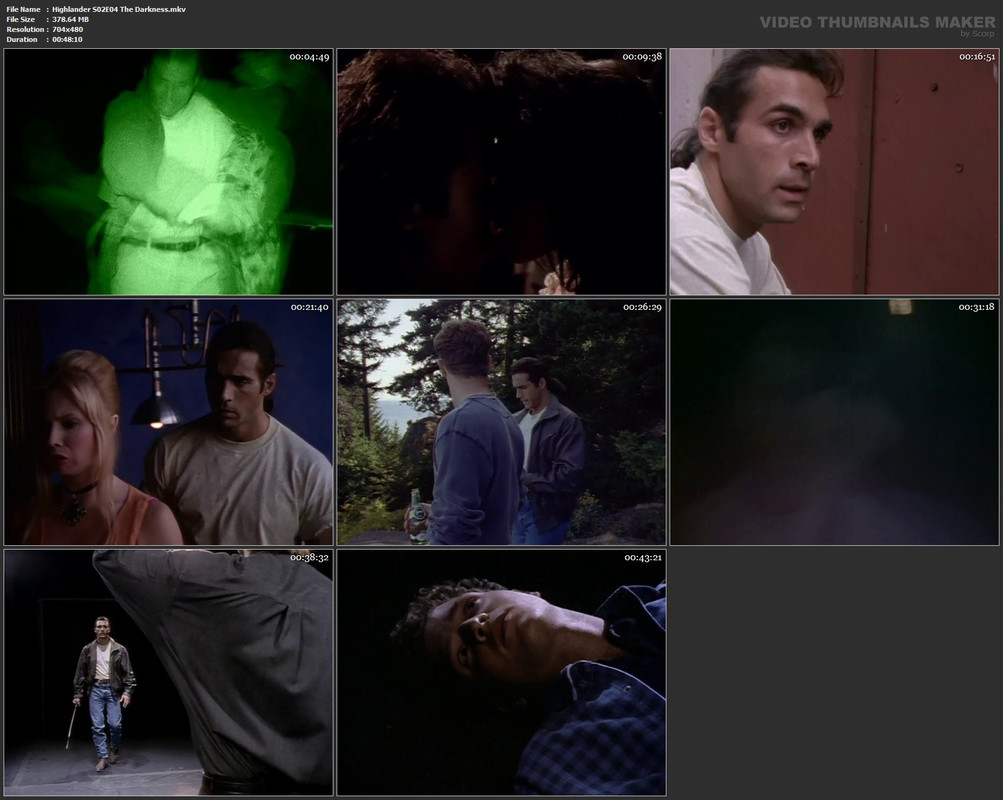Open the blonde woman and man thumbnail at 00:21:40

coord(168,422)
